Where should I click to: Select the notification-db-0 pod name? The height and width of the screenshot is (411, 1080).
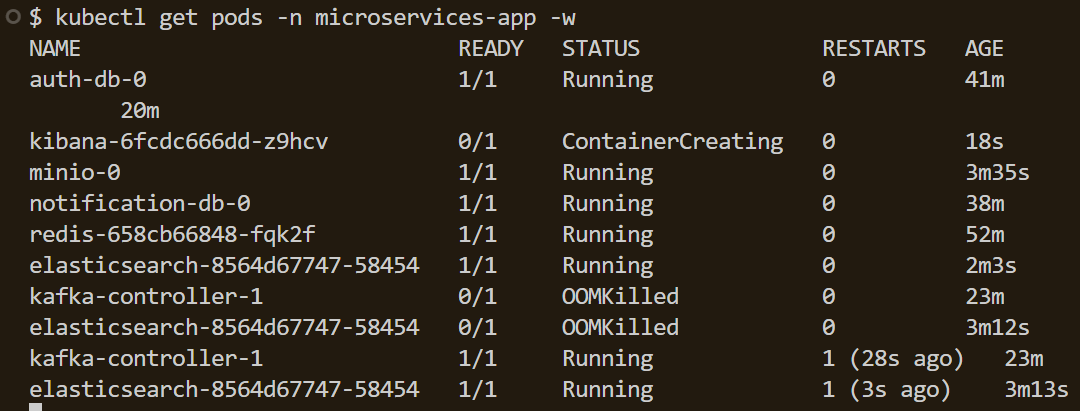(x=140, y=203)
